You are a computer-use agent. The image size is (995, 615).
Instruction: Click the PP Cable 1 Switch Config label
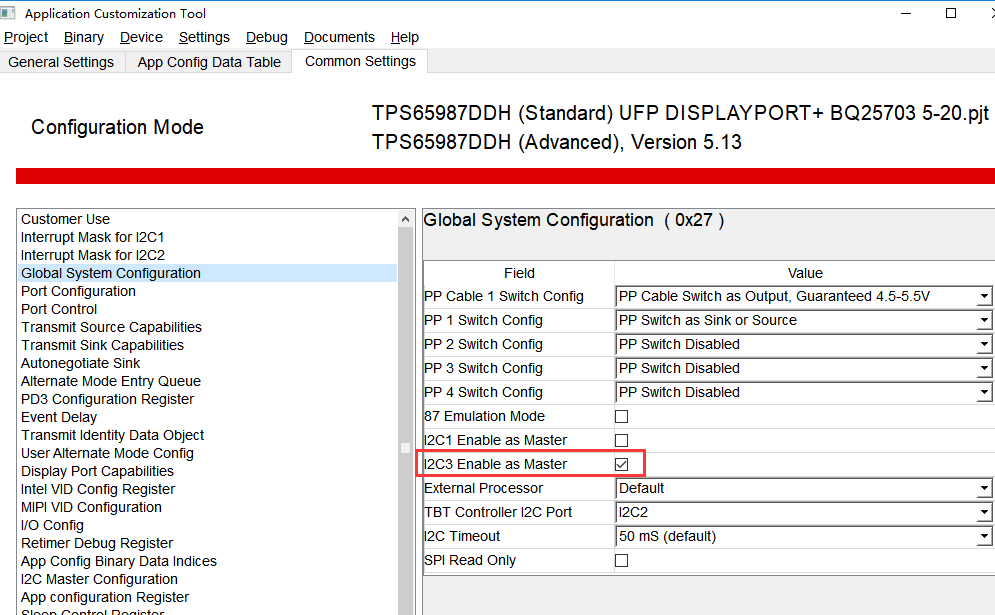504,296
